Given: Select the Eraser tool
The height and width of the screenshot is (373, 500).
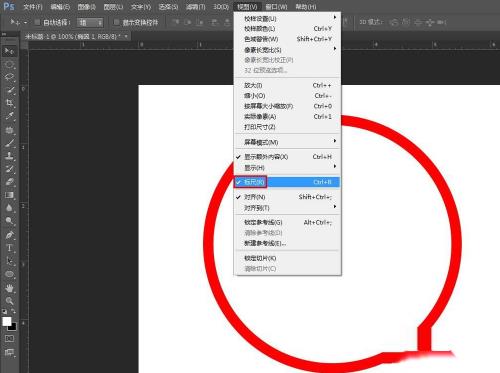Looking at the screenshot, I should (x=9, y=182).
